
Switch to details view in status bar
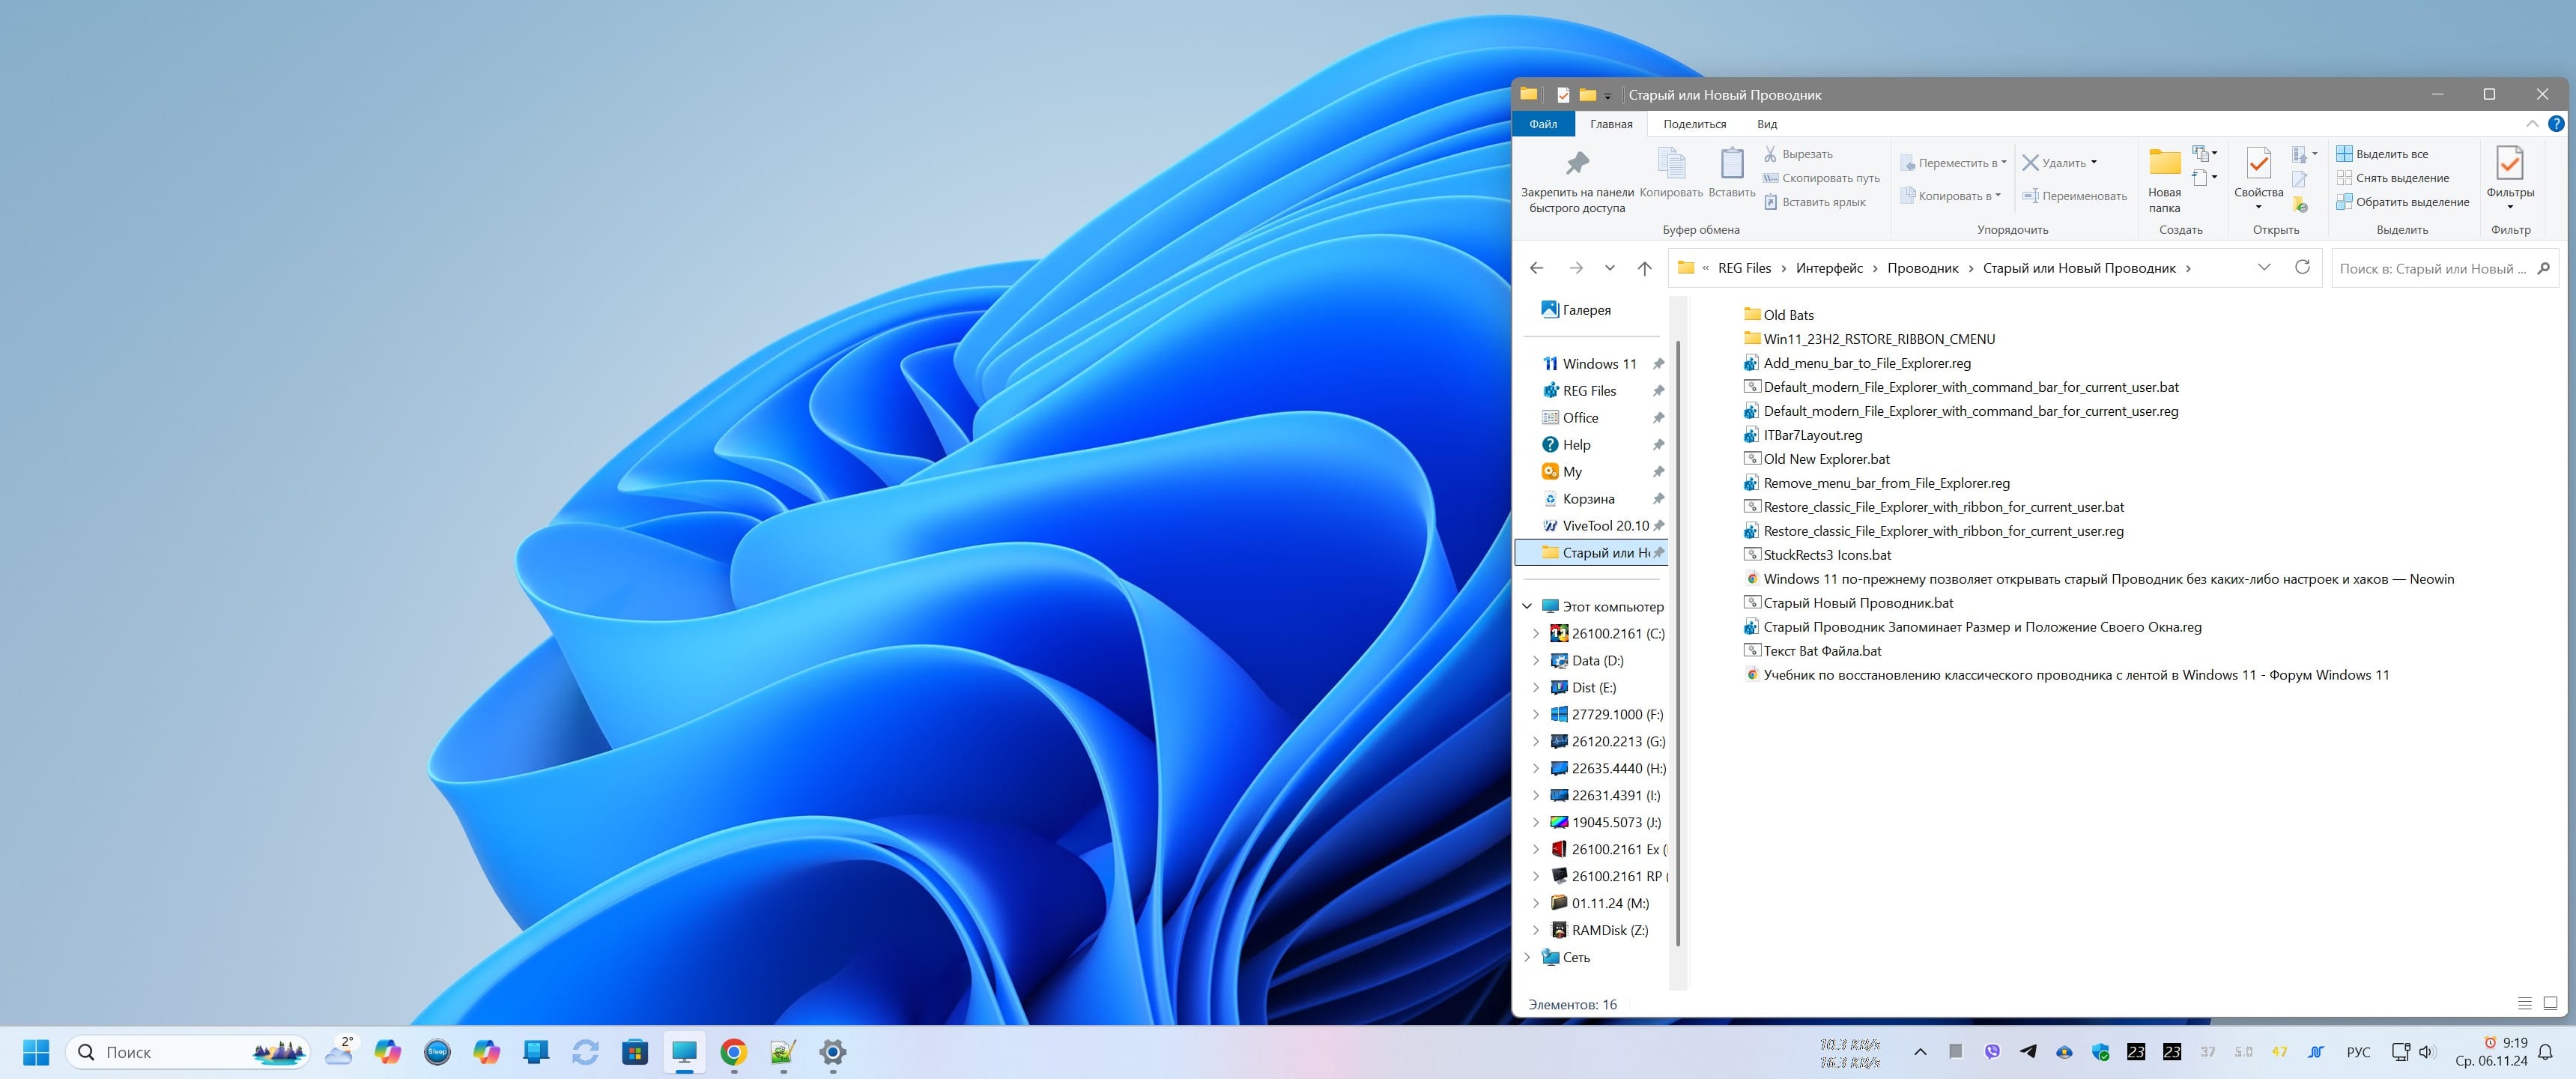coord(2524,1003)
